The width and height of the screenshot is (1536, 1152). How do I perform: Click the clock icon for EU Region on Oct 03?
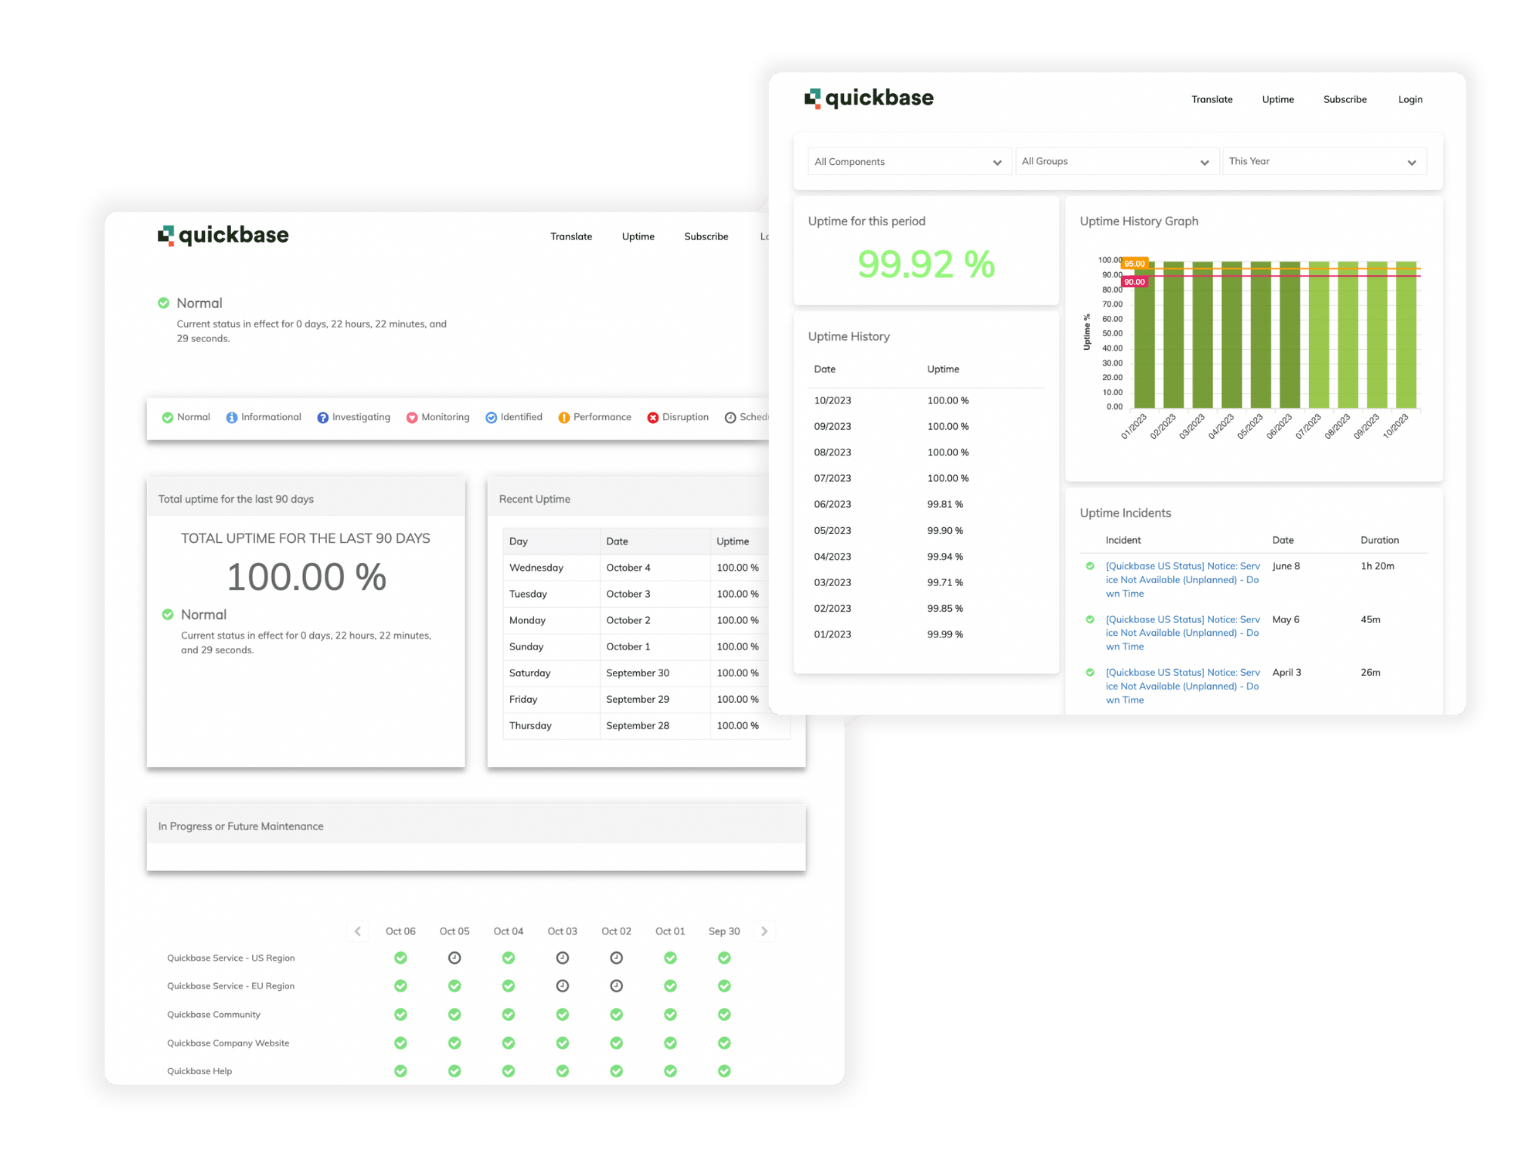562,986
